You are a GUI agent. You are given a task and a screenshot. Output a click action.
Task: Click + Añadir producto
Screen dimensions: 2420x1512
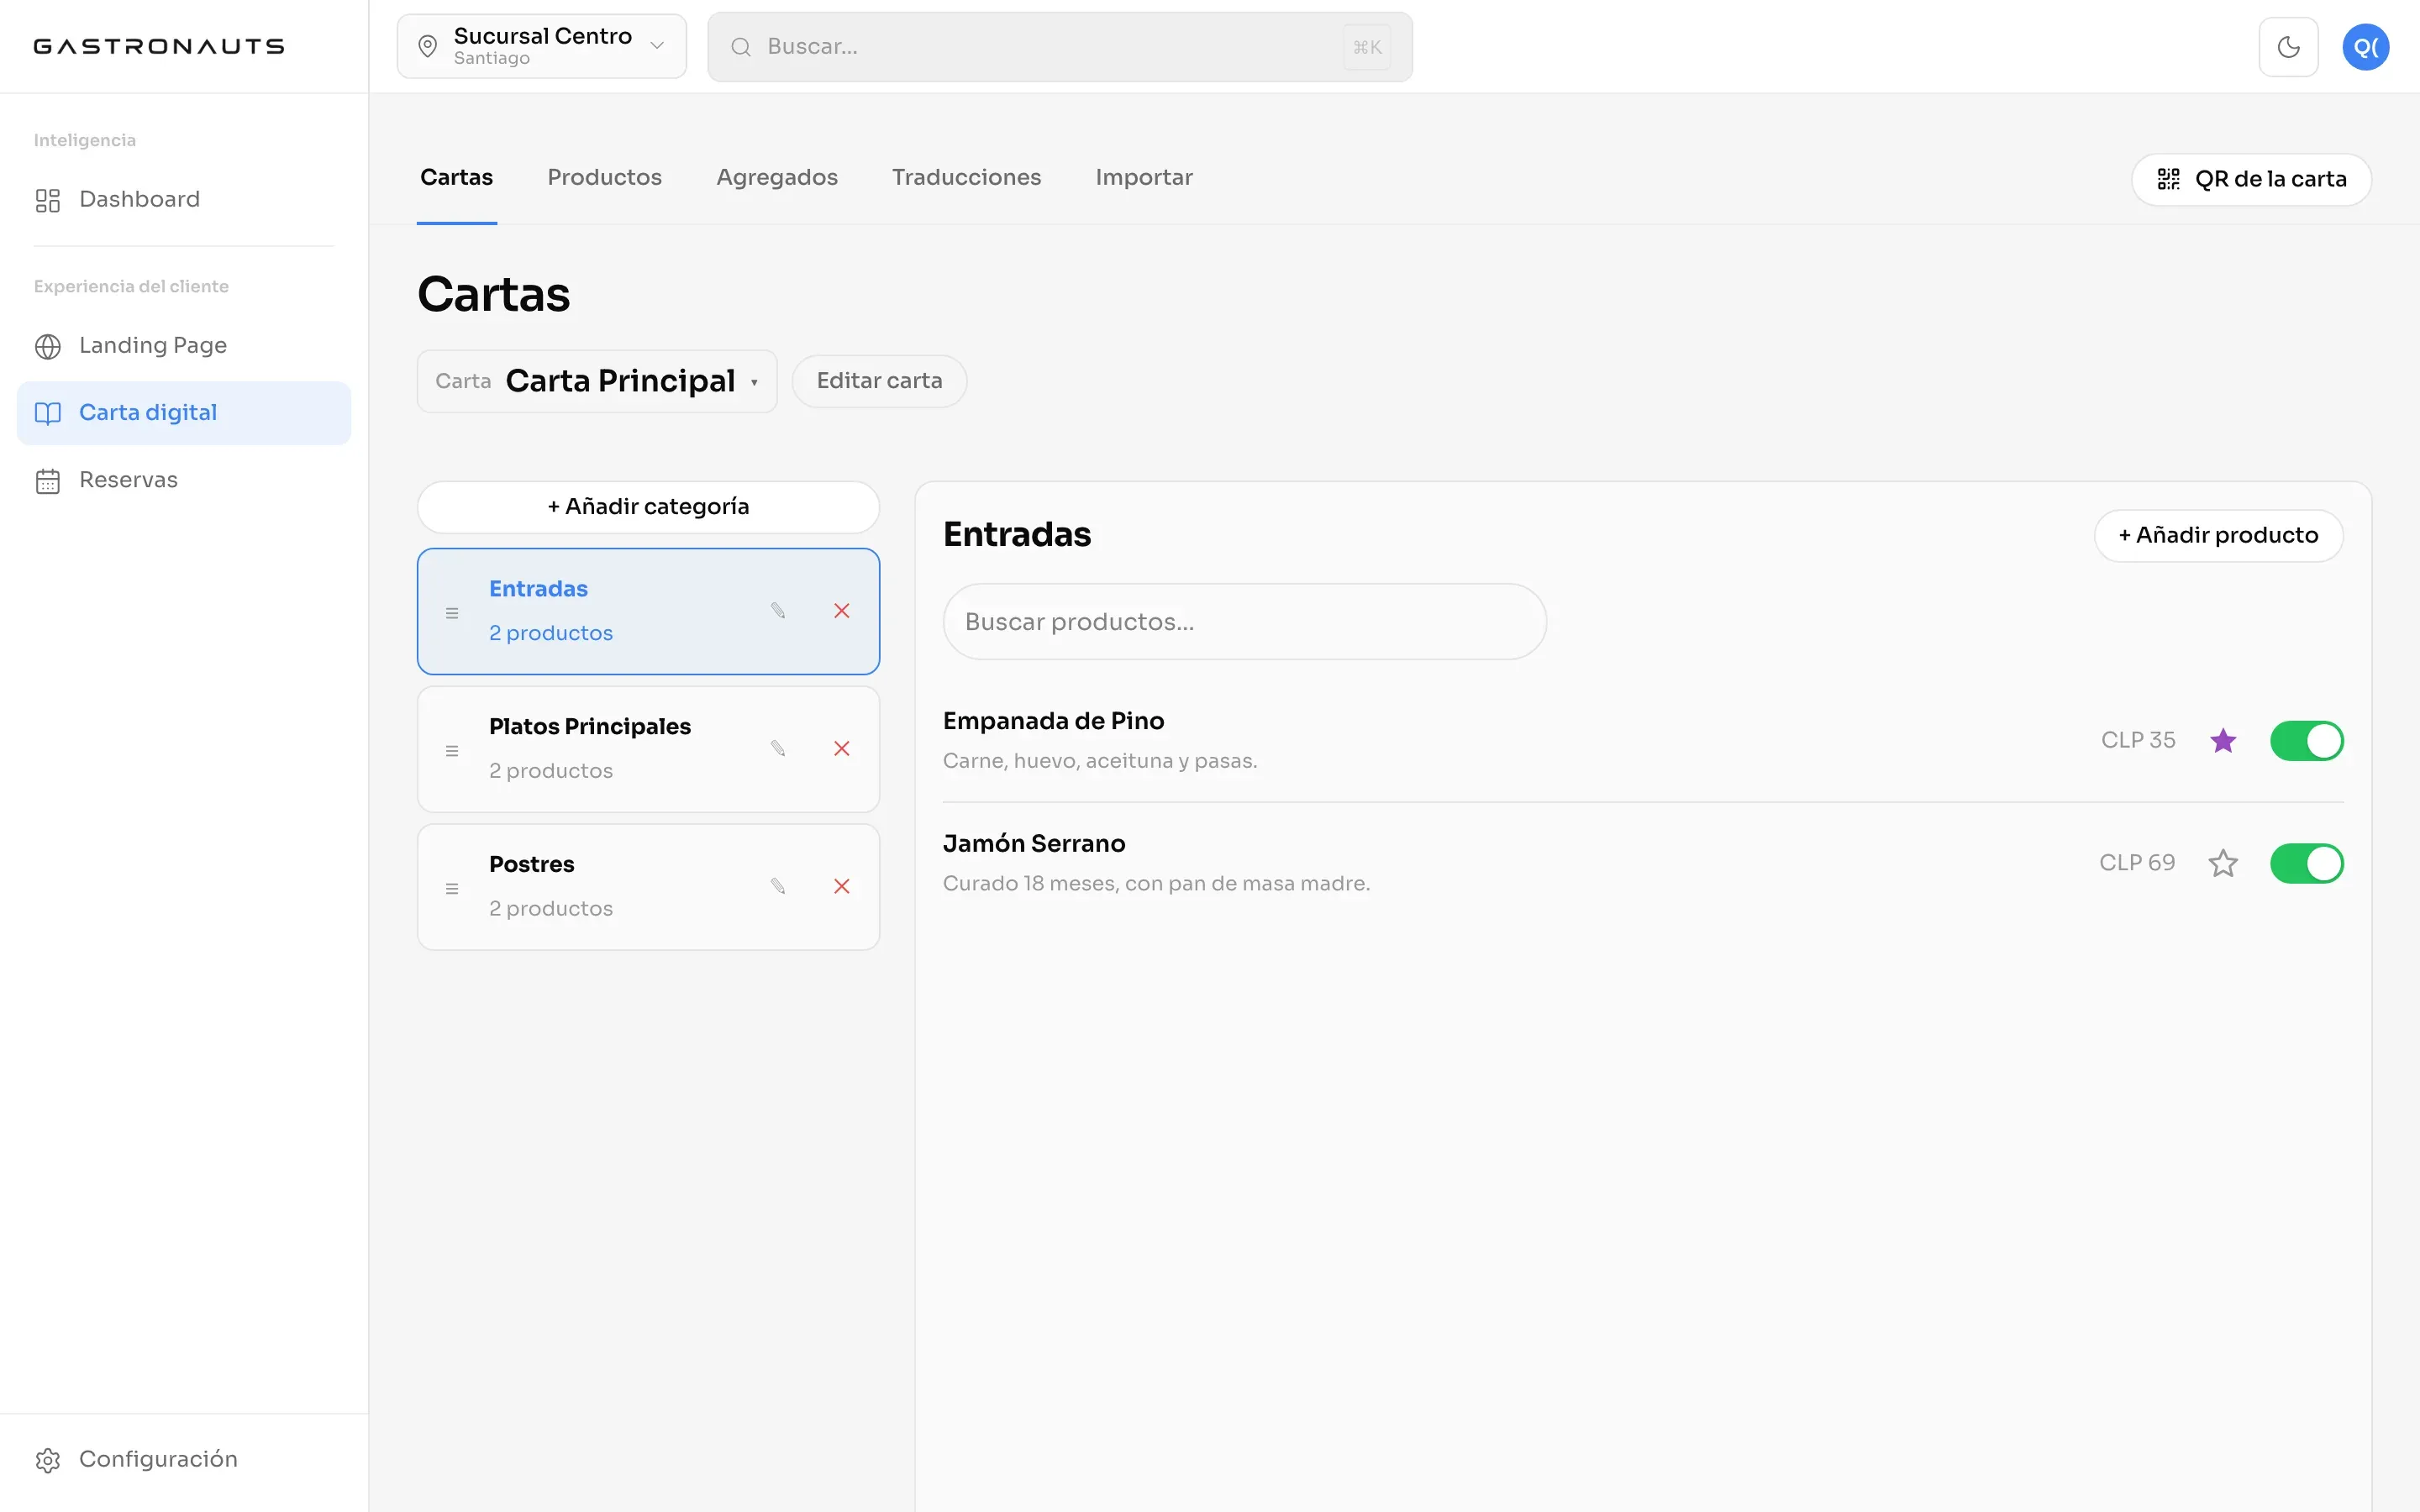point(2218,536)
